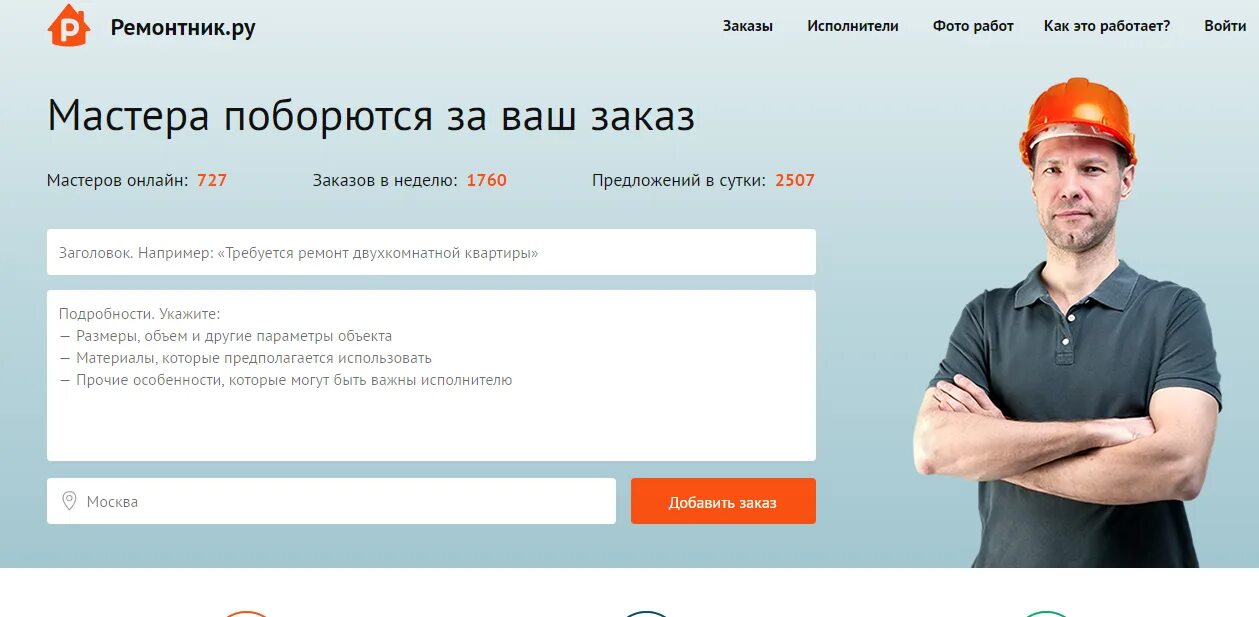This screenshot has height=617, width=1259.
Task: Focus the Заголовок order title field
Action: pyautogui.click(x=431, y=252)
